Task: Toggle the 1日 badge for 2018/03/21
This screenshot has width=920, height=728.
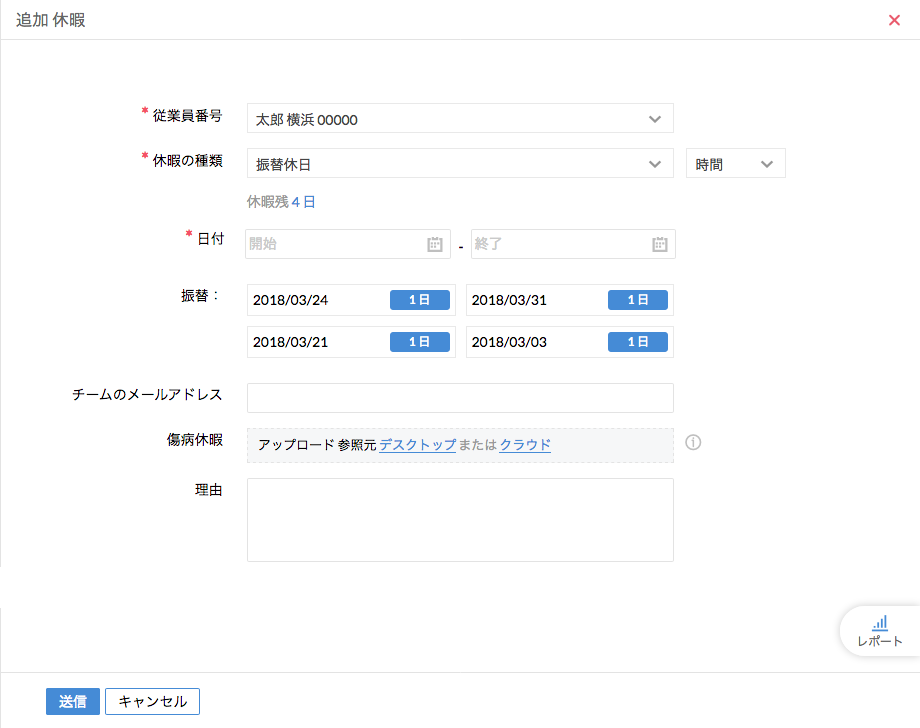Action: [420, 342]
